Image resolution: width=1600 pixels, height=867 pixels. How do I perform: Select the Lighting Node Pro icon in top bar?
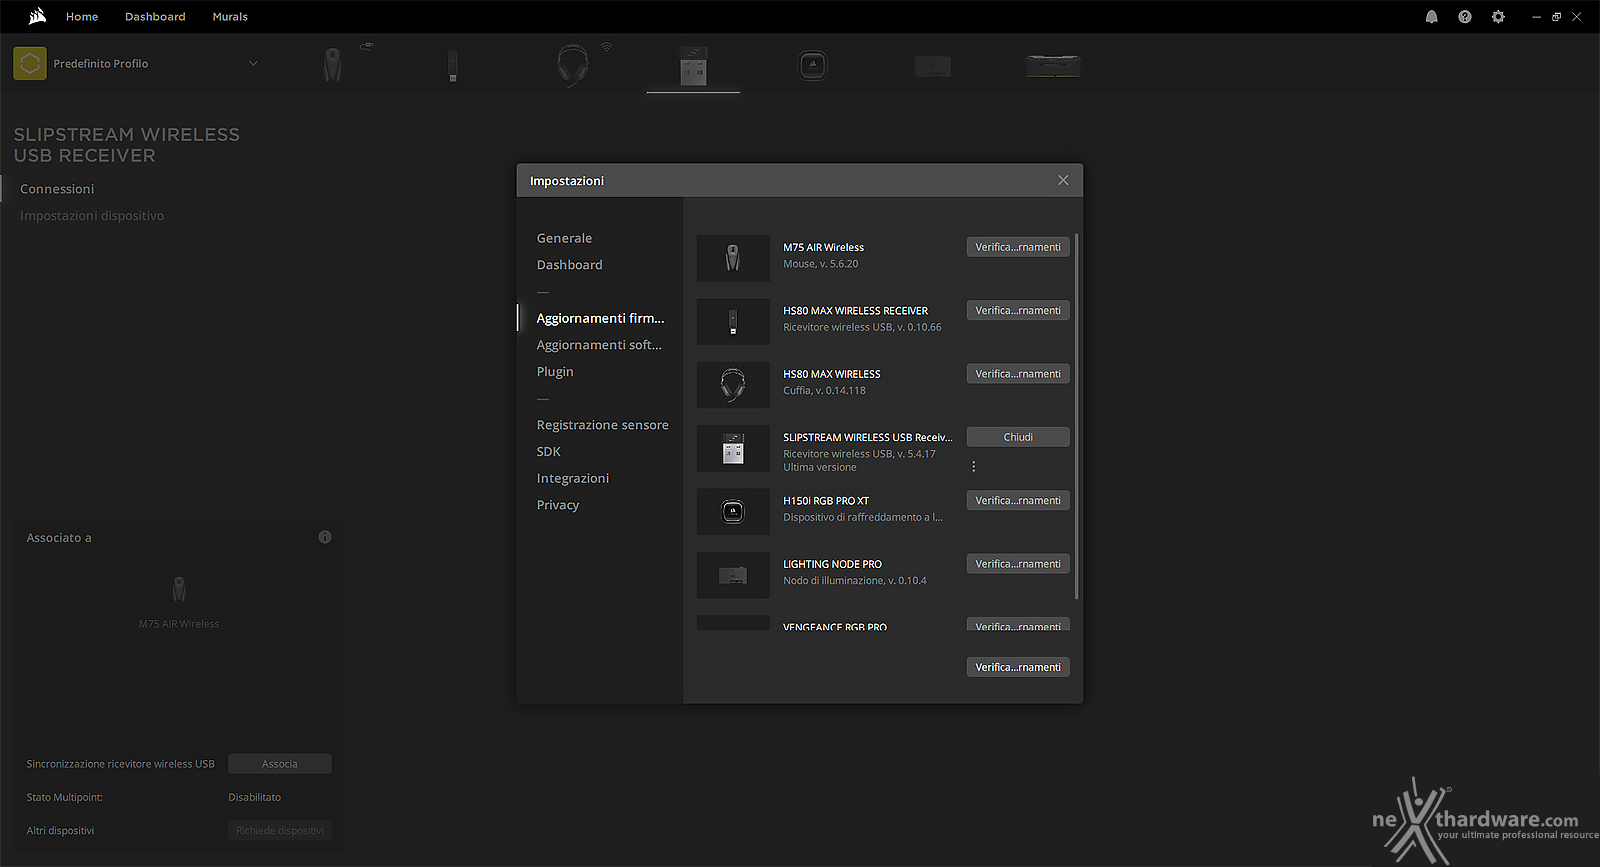pos(933,66)
